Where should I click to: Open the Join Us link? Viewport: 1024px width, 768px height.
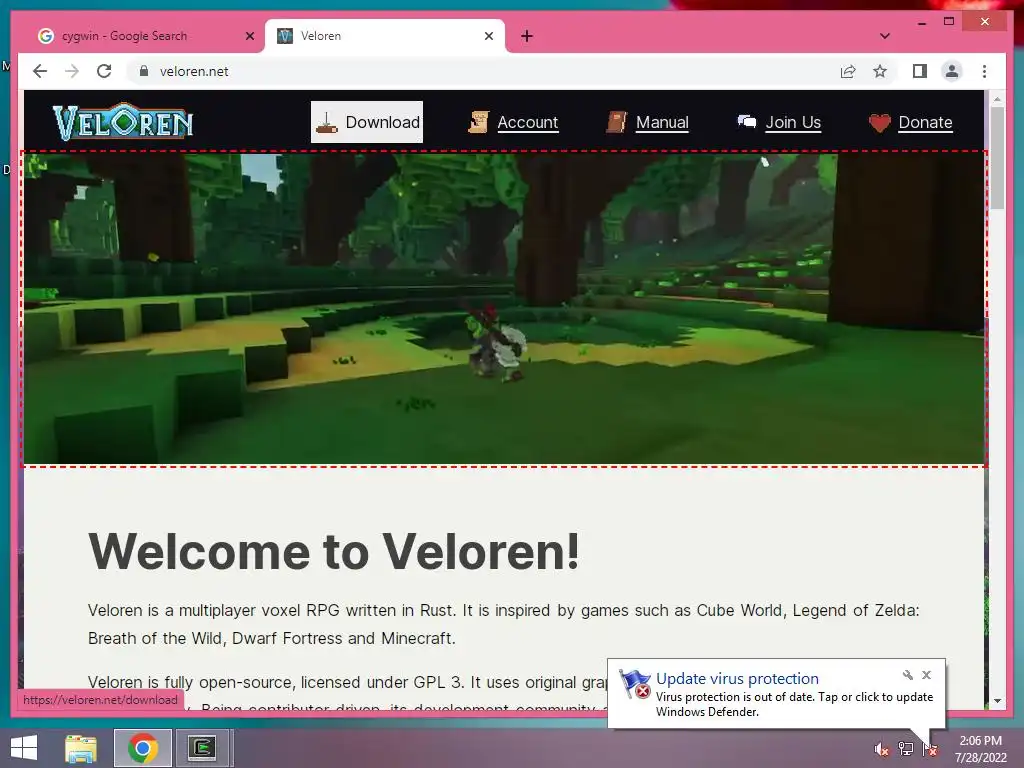coord(793,122)
